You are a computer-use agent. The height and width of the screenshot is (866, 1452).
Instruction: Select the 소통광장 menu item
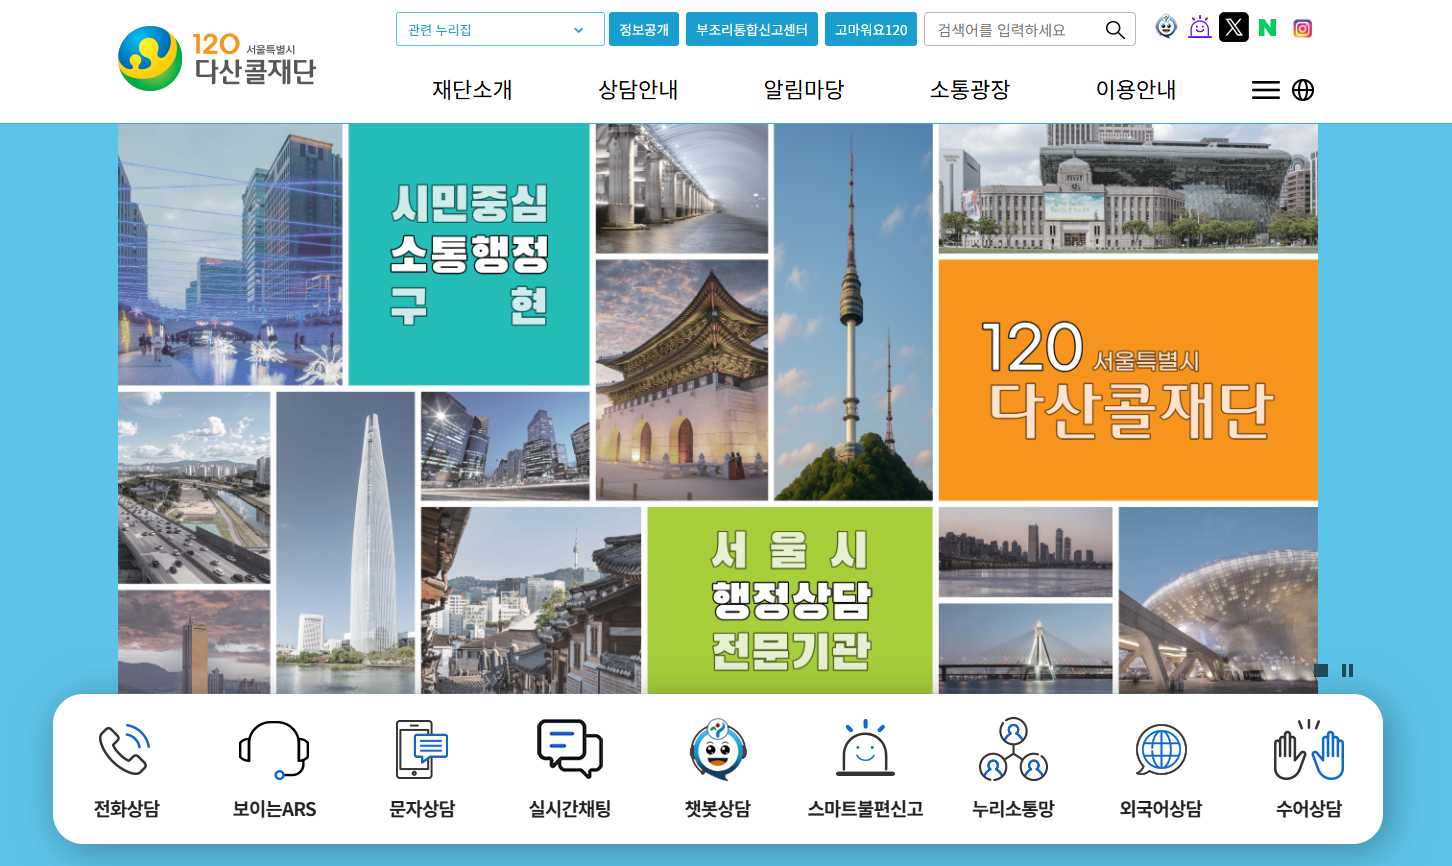point(968,90)
